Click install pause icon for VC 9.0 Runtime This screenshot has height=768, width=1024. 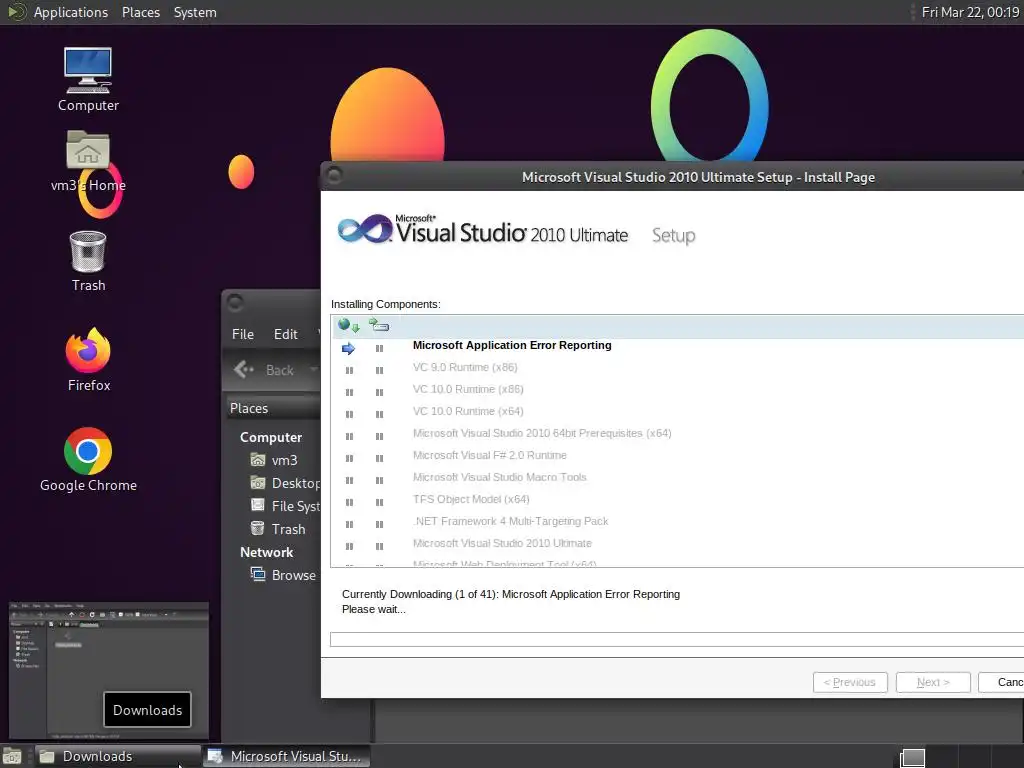(379, 371)
